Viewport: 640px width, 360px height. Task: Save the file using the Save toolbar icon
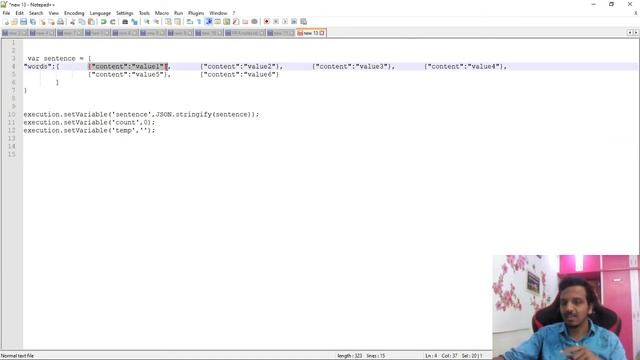point(23,22)
